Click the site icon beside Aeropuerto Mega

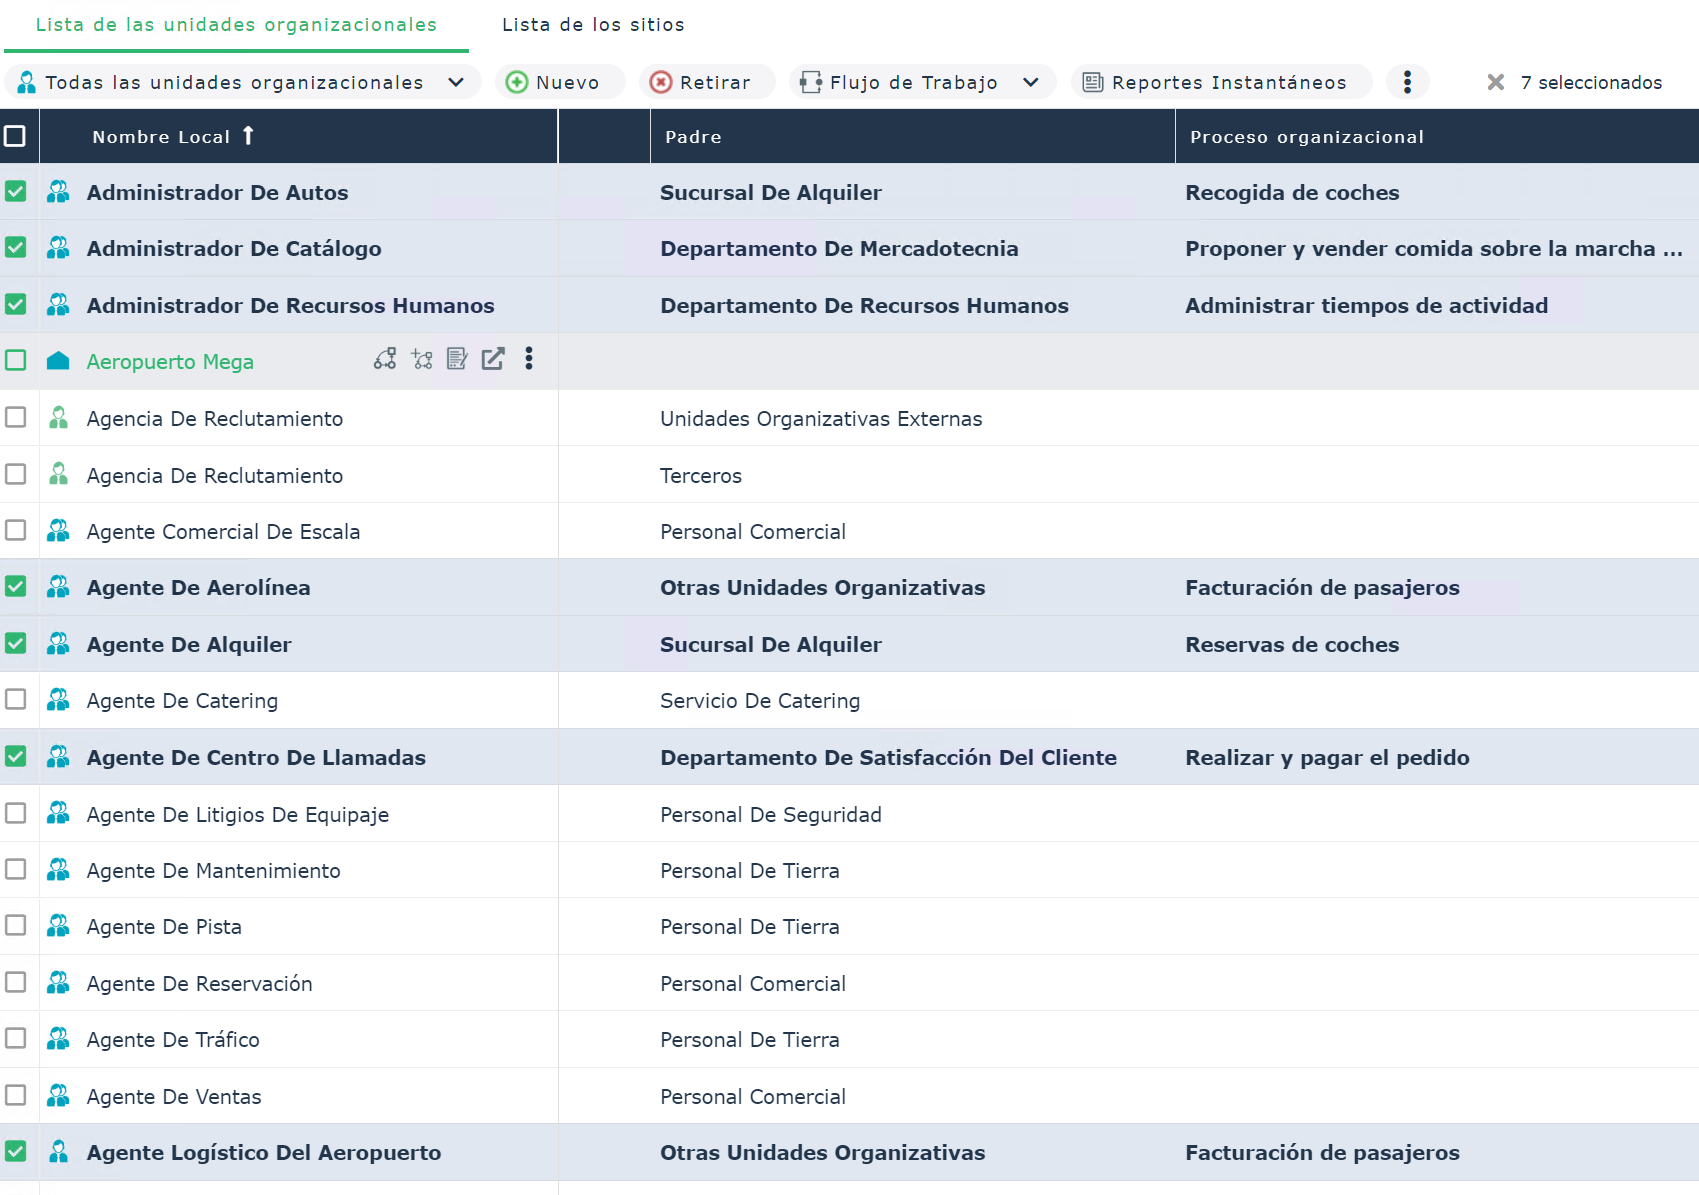tap(58, 361)
